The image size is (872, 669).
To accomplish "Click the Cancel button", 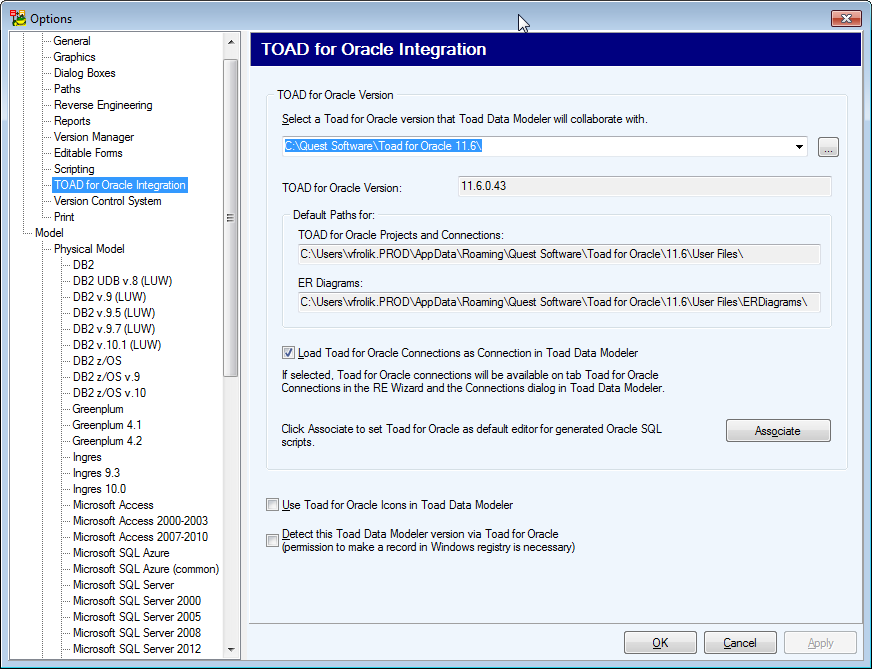I will (740, 643).
